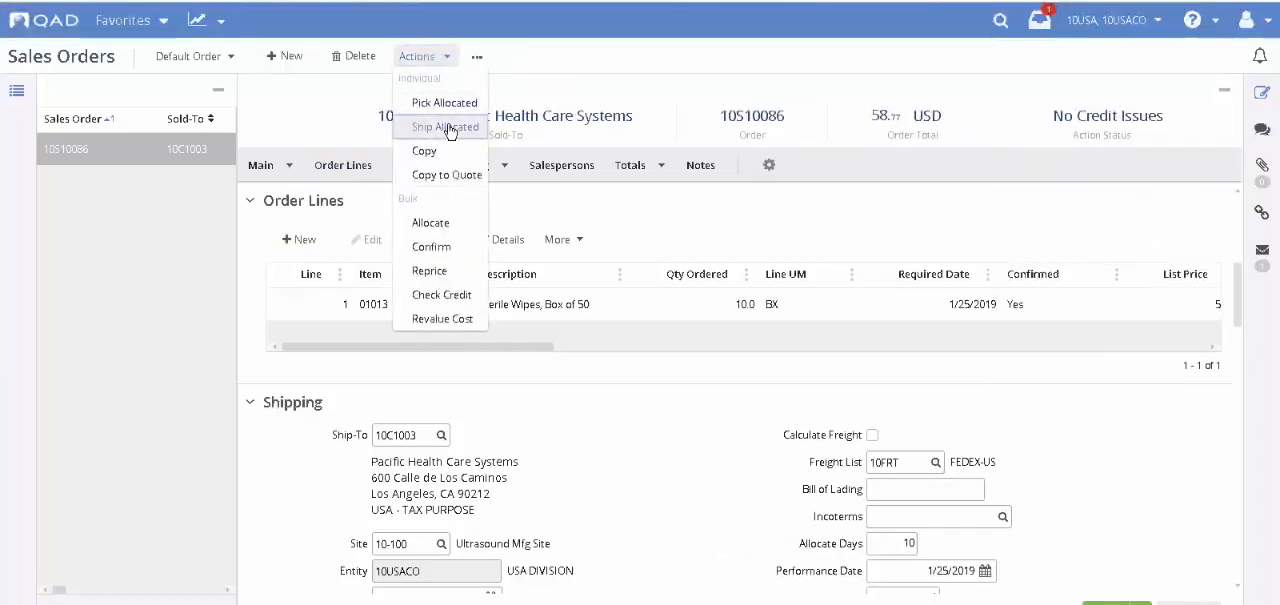The image size is (1280, 605).
Task: Open the Favorites dropdown
Action: click(132, 20)
